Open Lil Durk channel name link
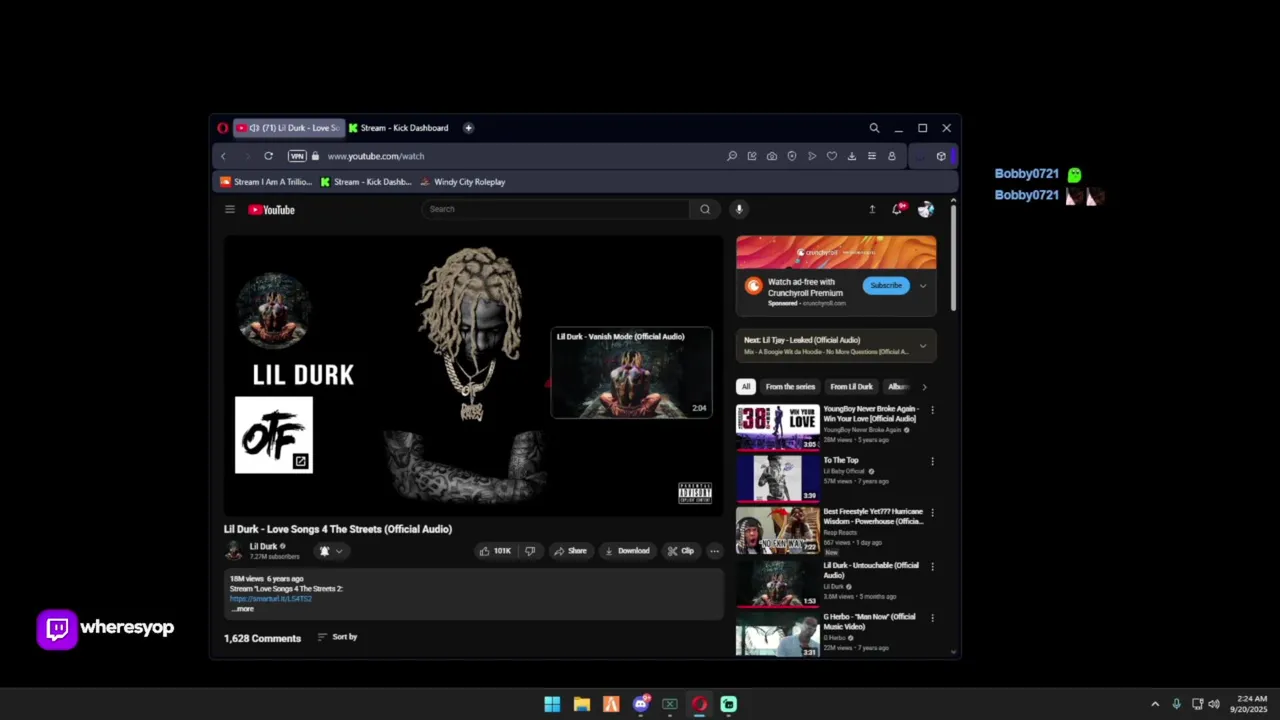The image size is (1280, 720). tap(263, 547)
